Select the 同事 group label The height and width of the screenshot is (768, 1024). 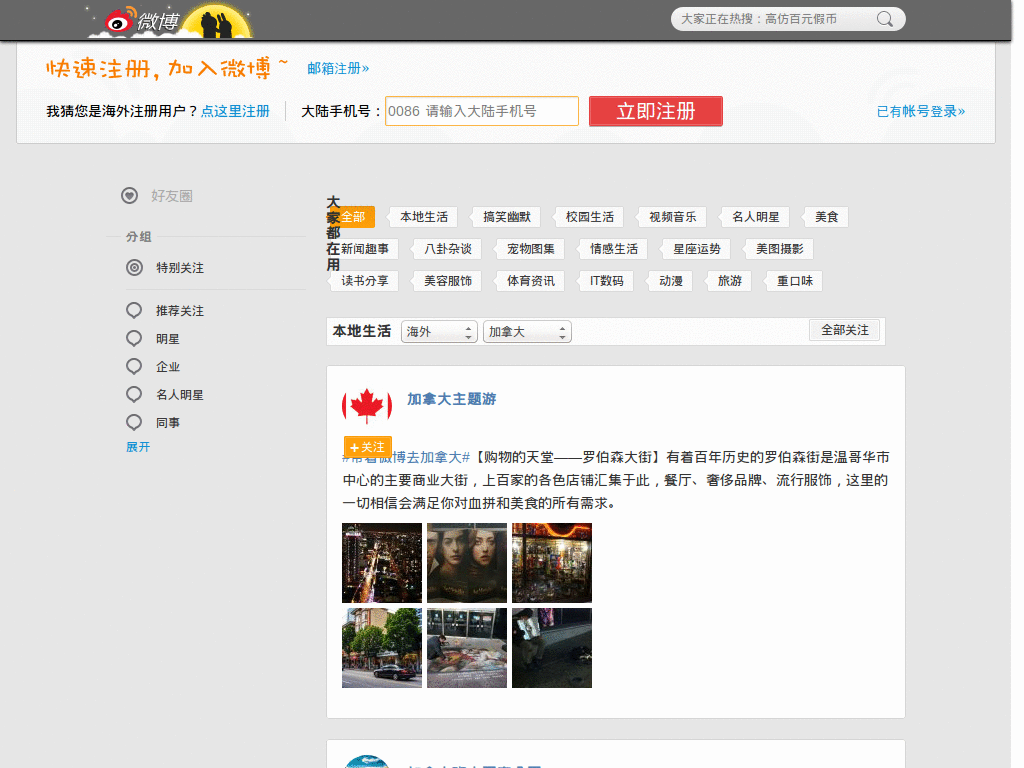[168, 423]
